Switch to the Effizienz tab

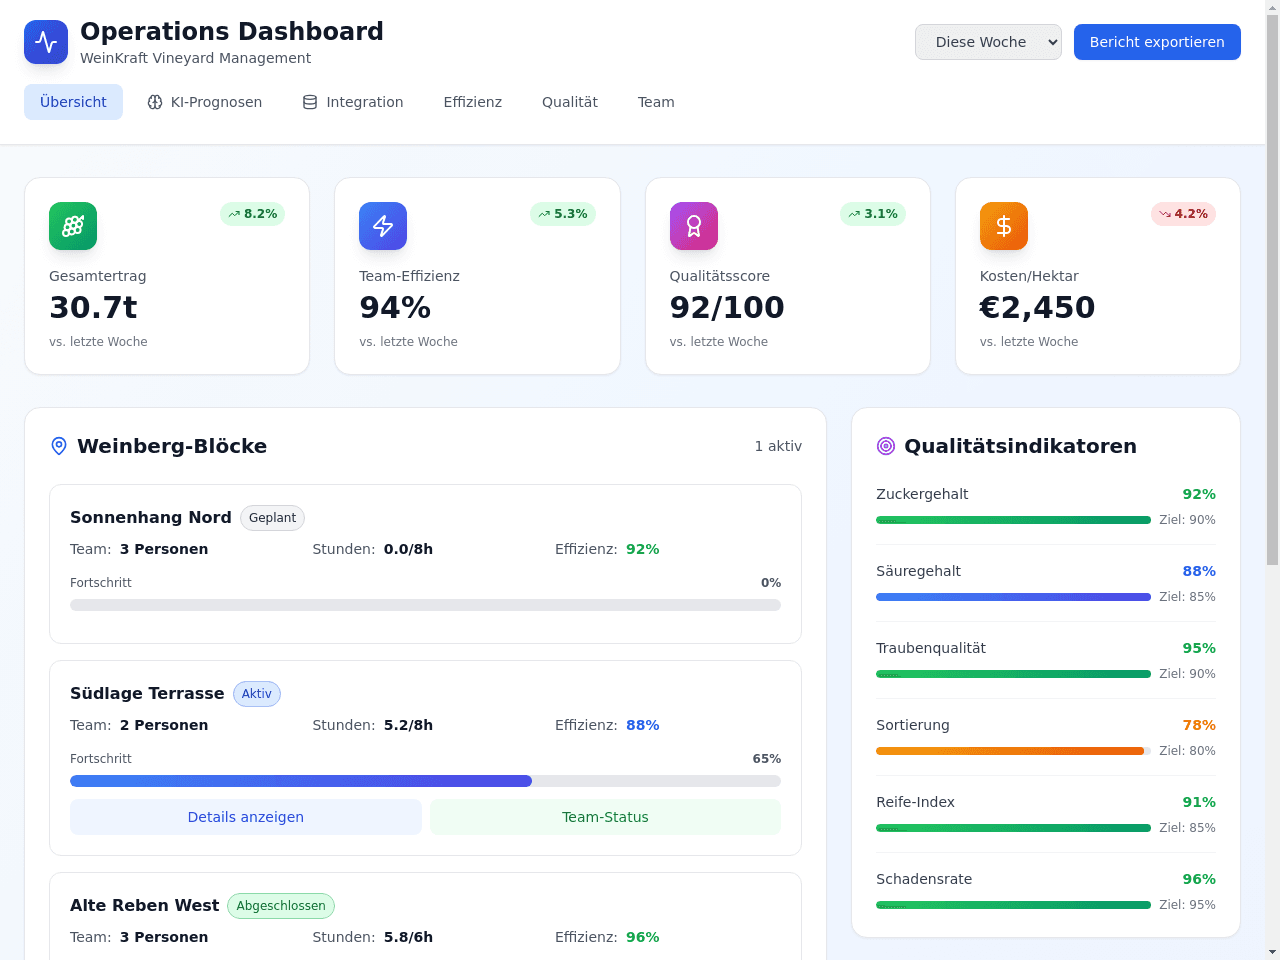tap(473, 102)
